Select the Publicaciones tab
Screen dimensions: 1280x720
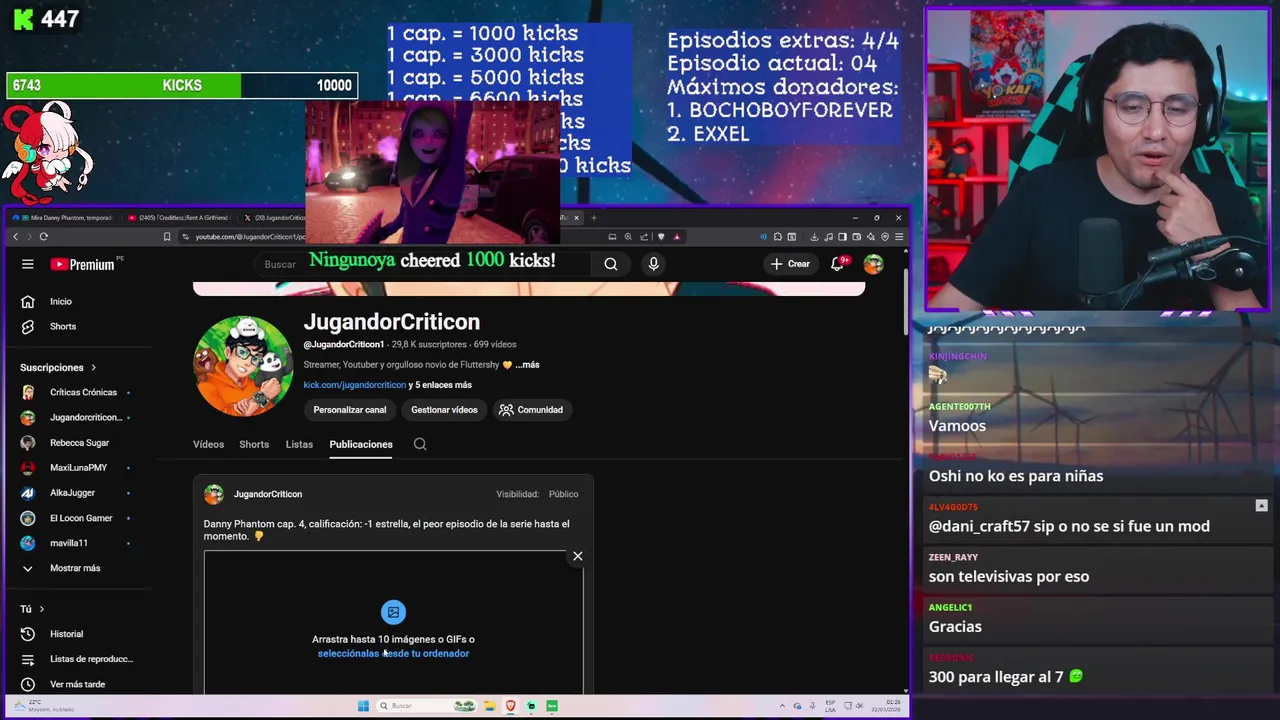[361, 444]
